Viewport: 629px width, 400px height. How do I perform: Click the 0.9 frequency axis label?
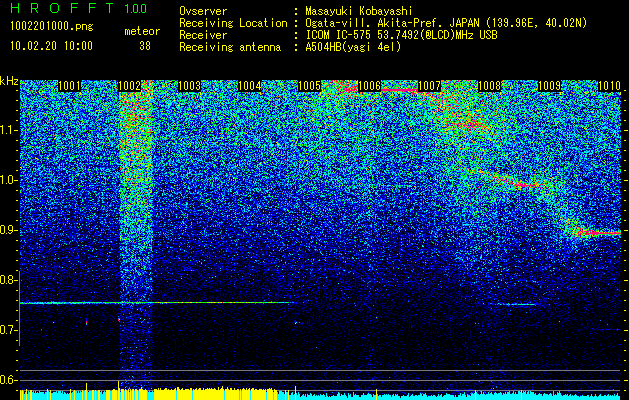click(9, 230)
